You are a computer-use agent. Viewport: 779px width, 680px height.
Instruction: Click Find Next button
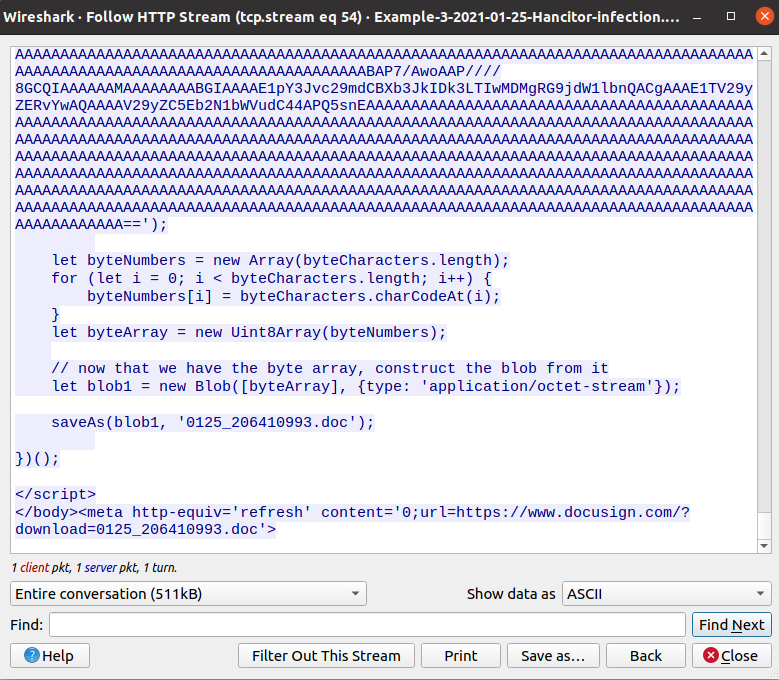pyautogui.click(x=731, y=624)
